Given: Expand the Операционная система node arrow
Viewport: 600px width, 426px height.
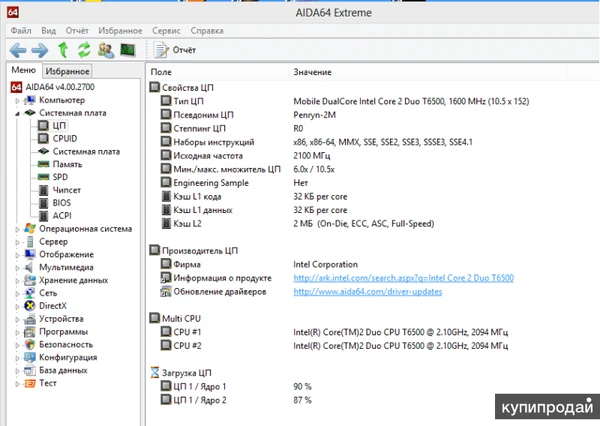Looking at the screenshot, I should point(17,228).
